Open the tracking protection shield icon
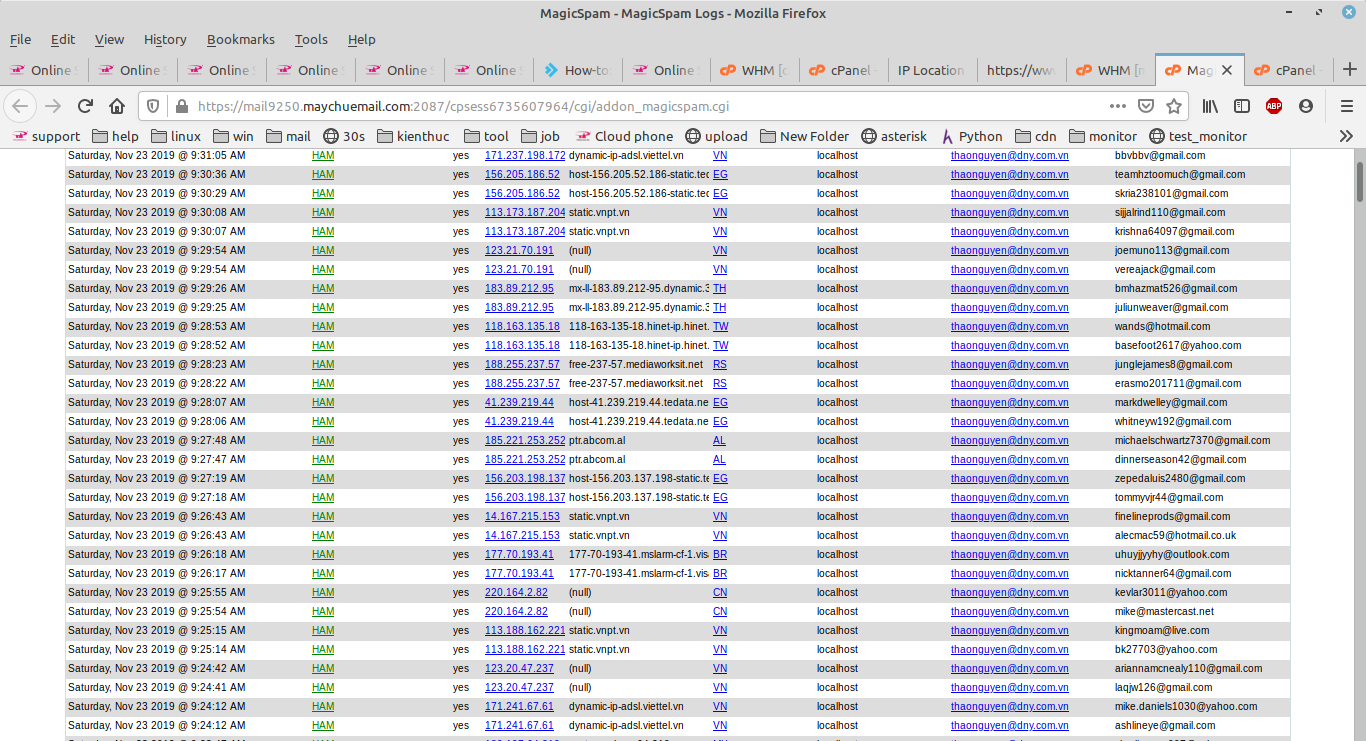This screenshot has height=741, width=1366. pos(153,105)
